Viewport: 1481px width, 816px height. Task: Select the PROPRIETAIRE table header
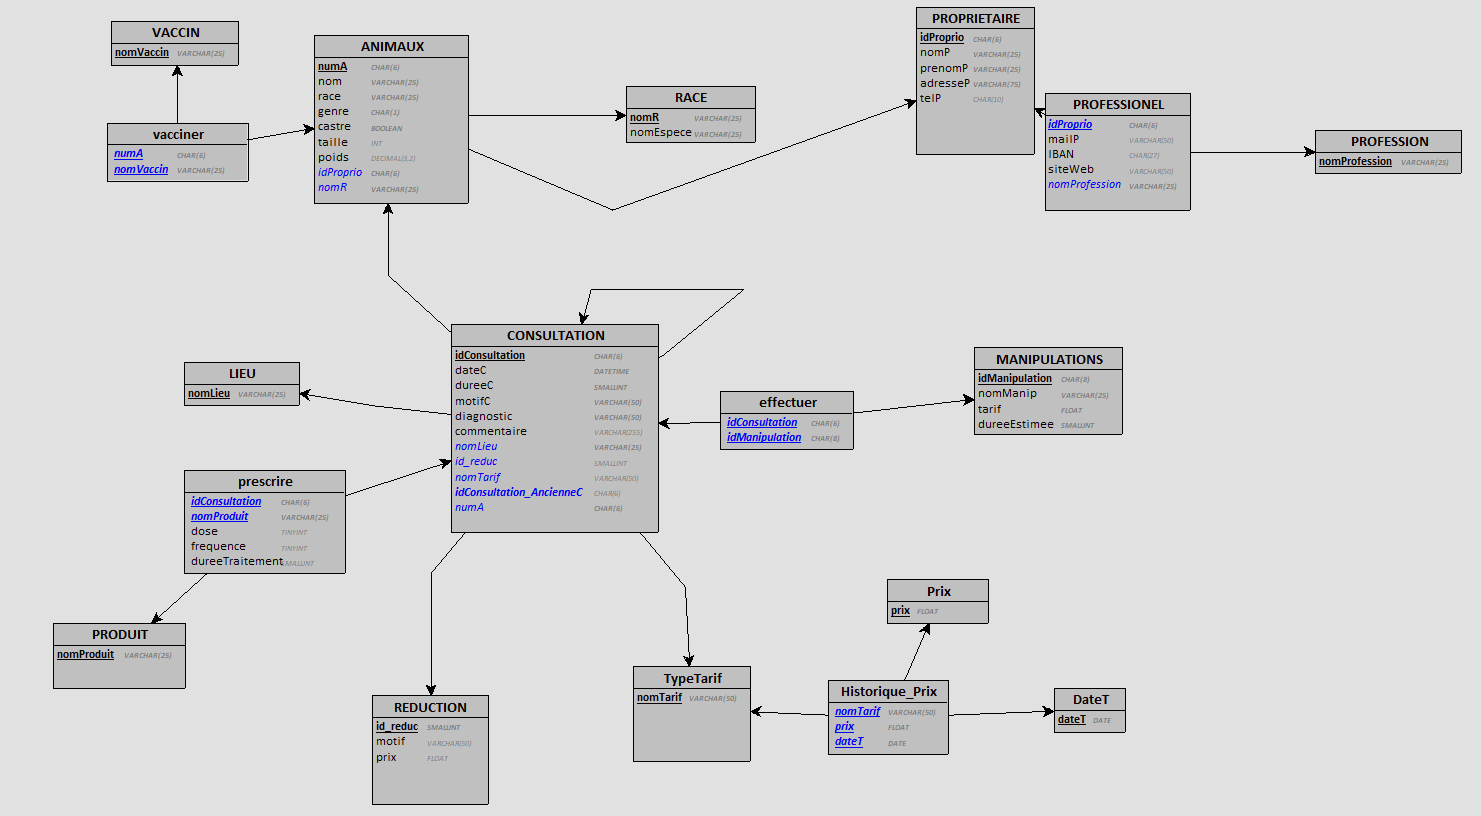(975, 19)
